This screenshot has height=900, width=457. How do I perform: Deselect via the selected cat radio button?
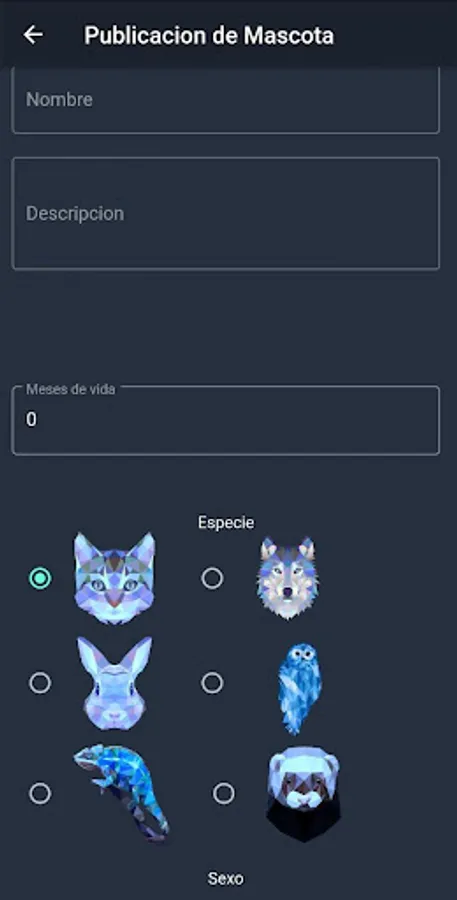(x=40, y=578)
